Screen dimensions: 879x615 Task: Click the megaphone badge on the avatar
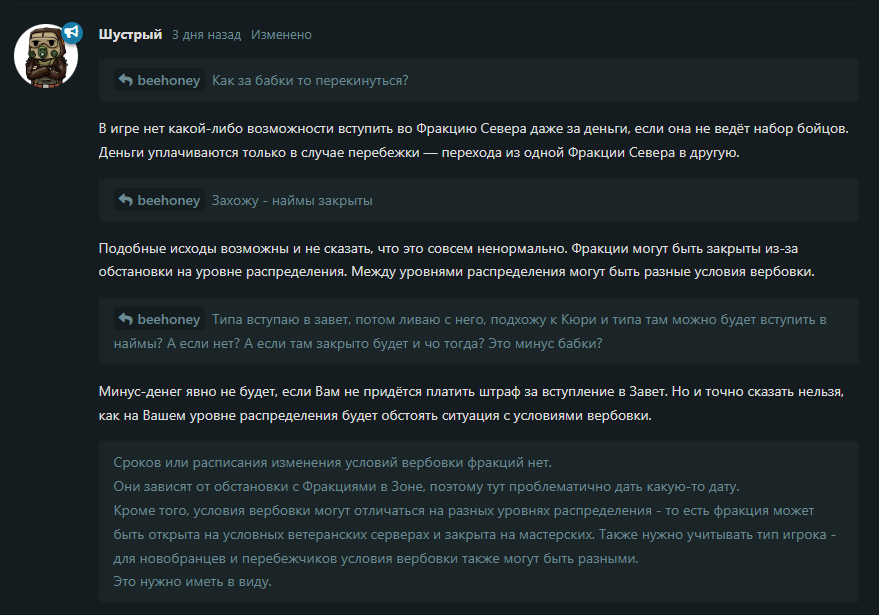[72, 33]
